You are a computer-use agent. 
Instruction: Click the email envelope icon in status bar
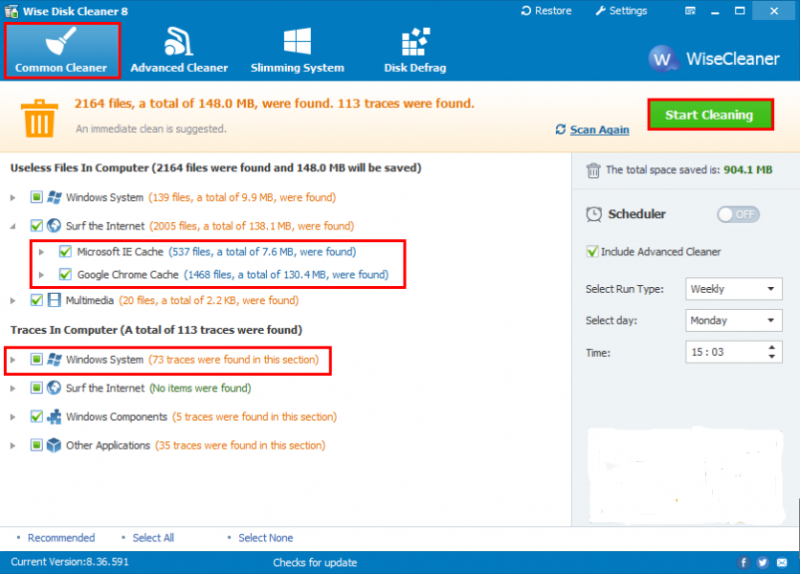782,562
